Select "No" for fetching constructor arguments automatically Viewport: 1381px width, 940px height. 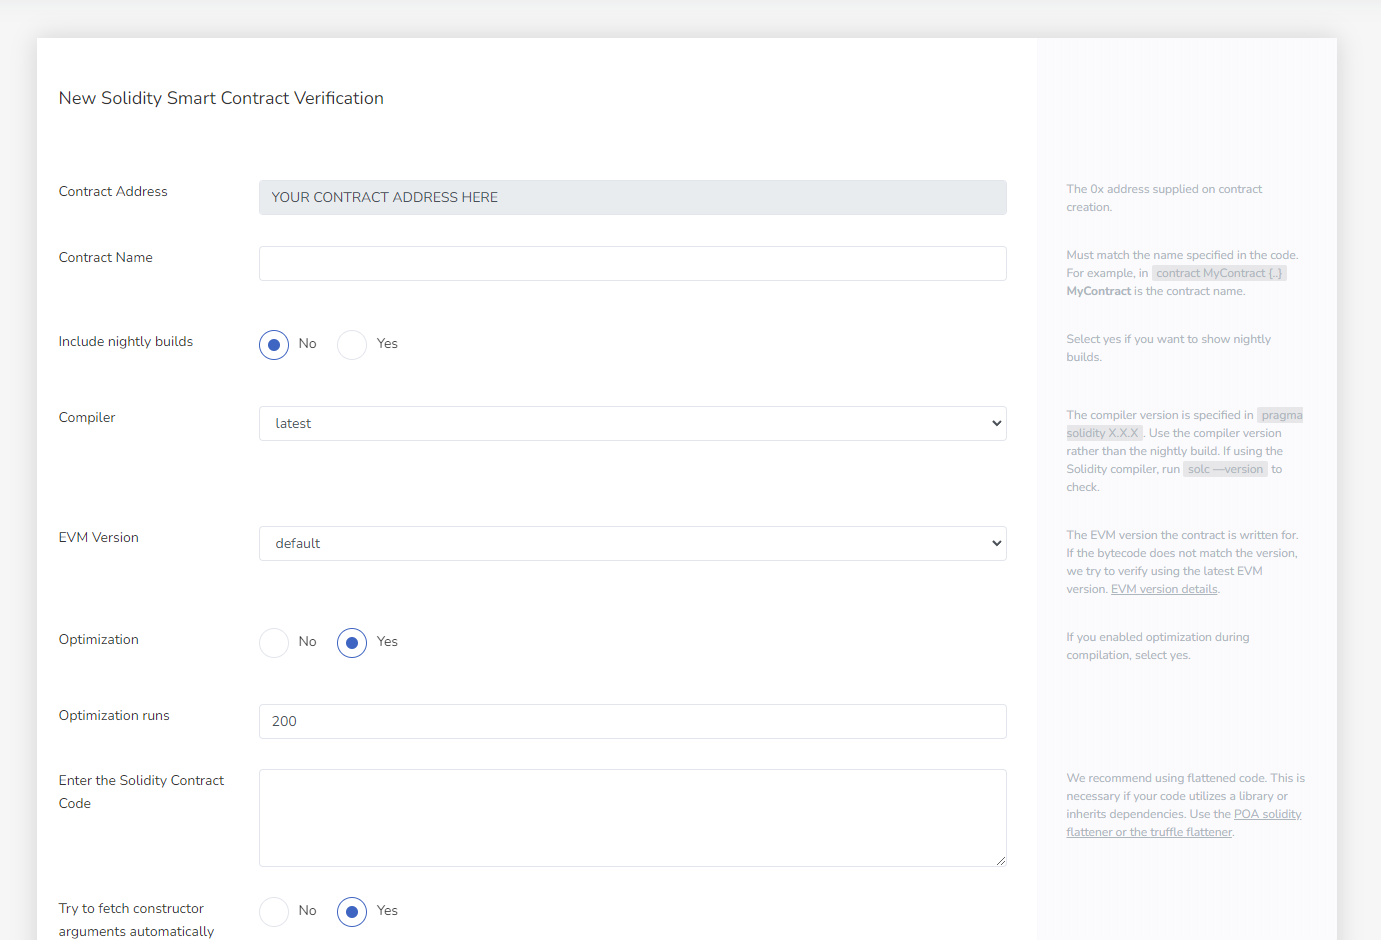(x=274, y=911)
